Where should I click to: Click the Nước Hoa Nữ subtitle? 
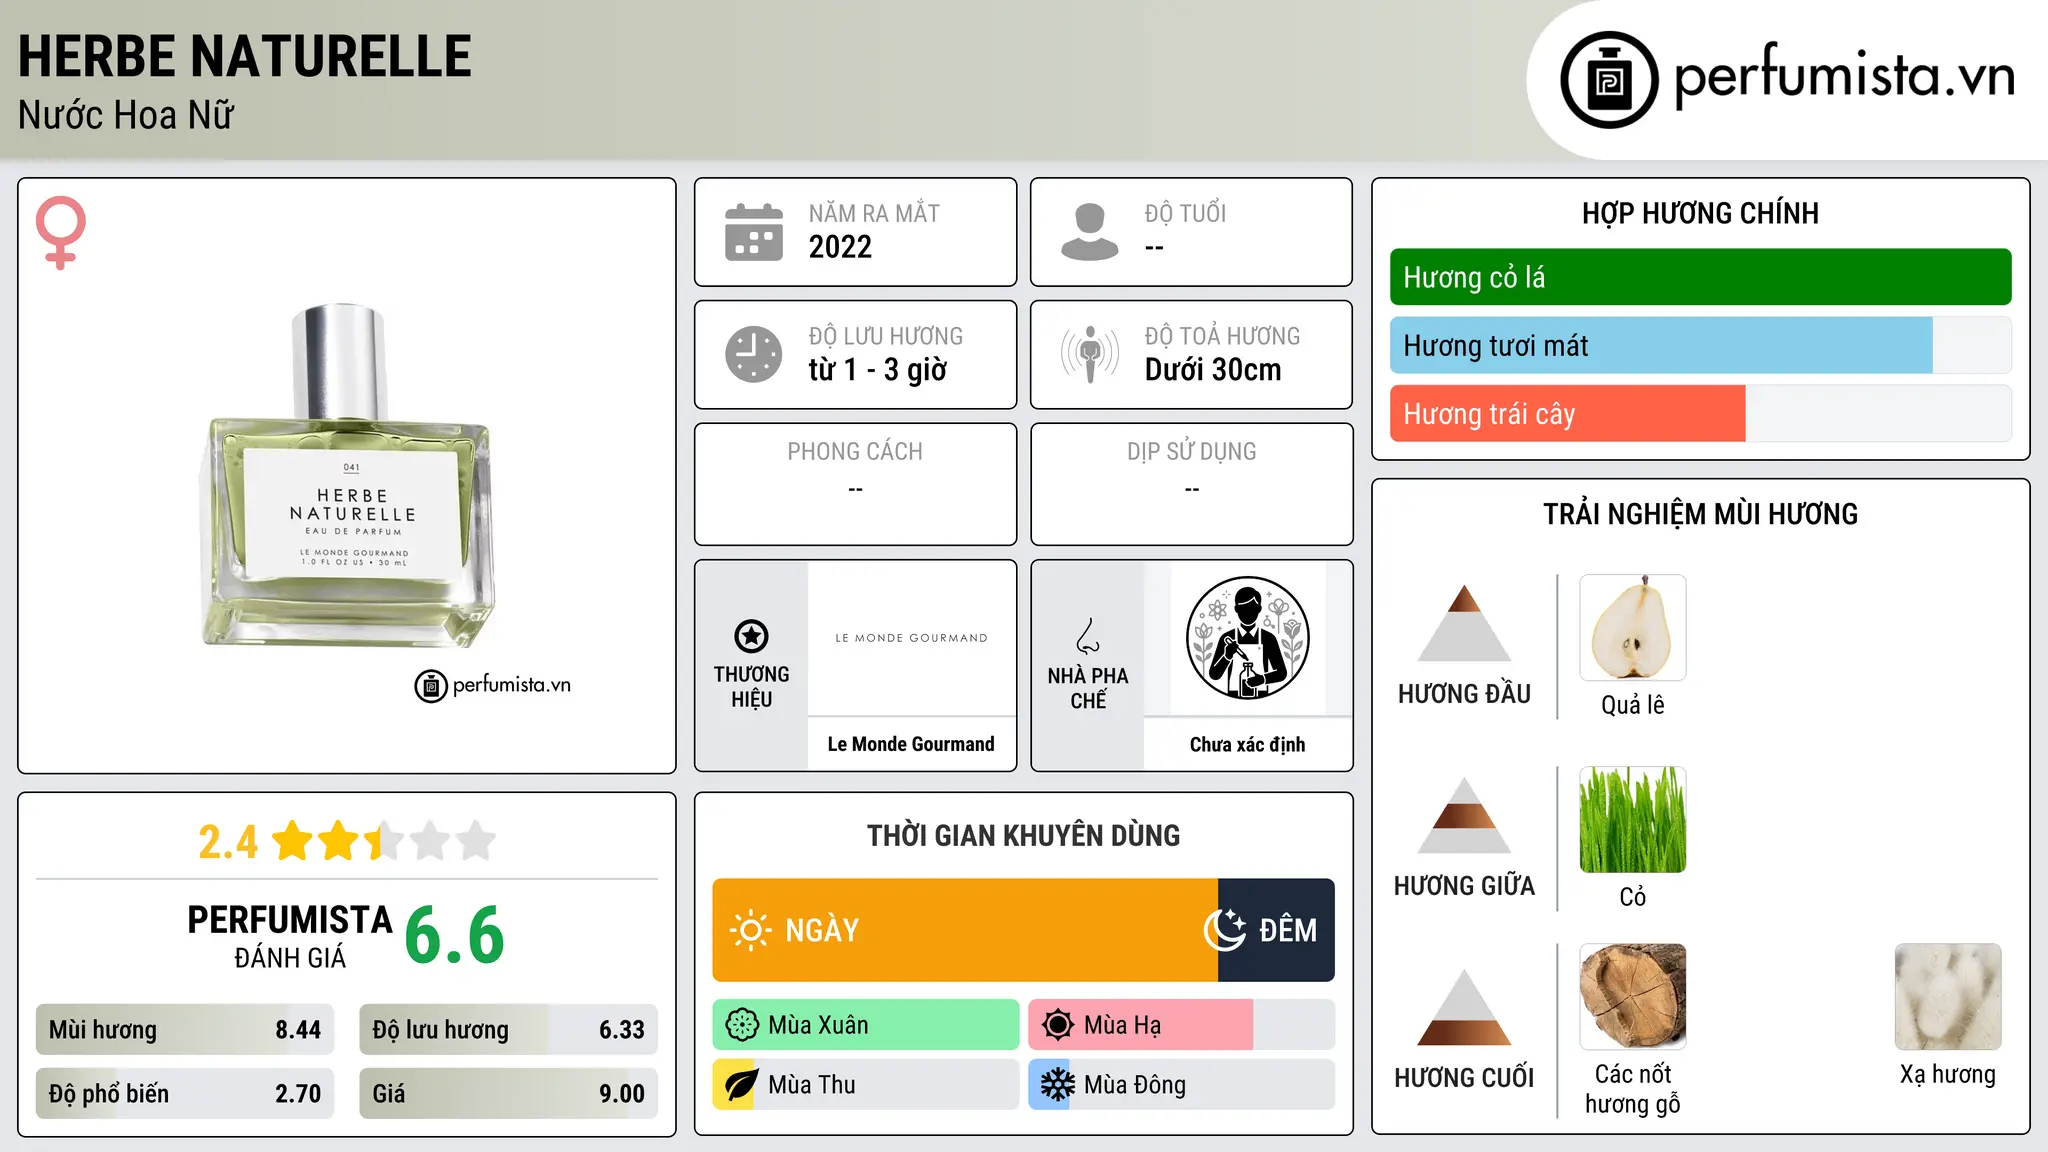click(126, 116)
